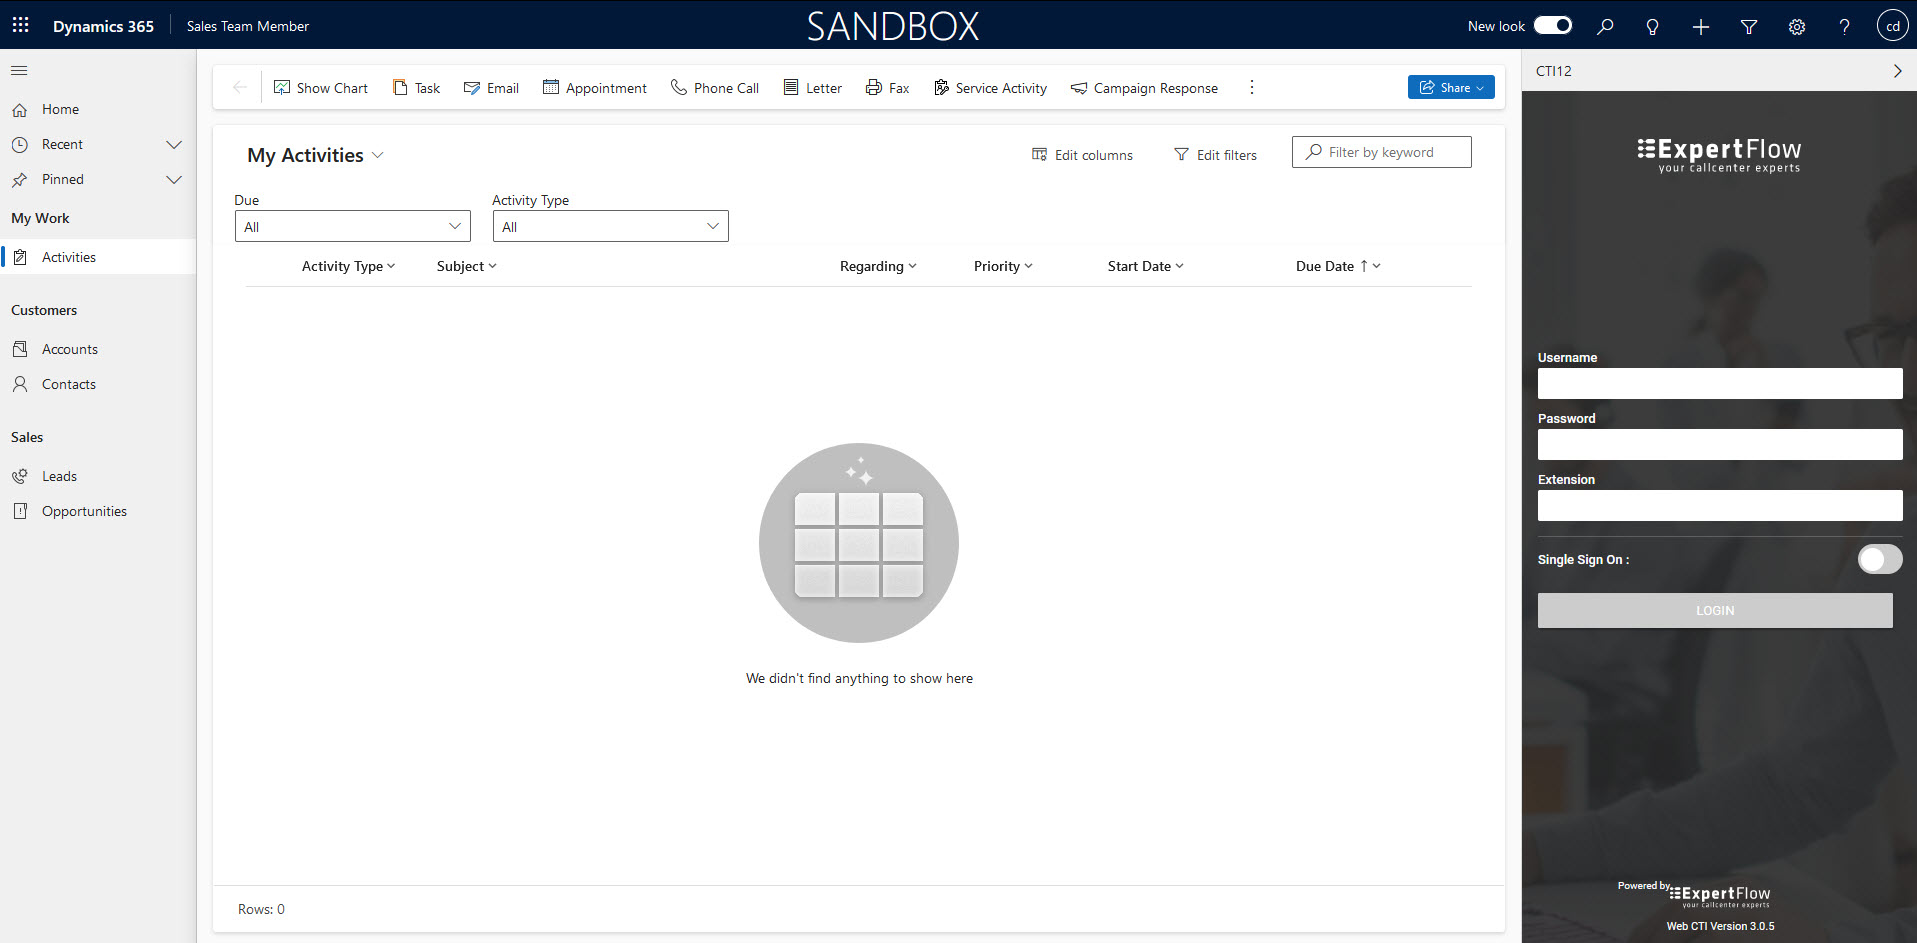Image resolution: width=1917 pixels, height=943 pixels.
Task: Go to Accounts in the sidebar
Action: point(69,349)
